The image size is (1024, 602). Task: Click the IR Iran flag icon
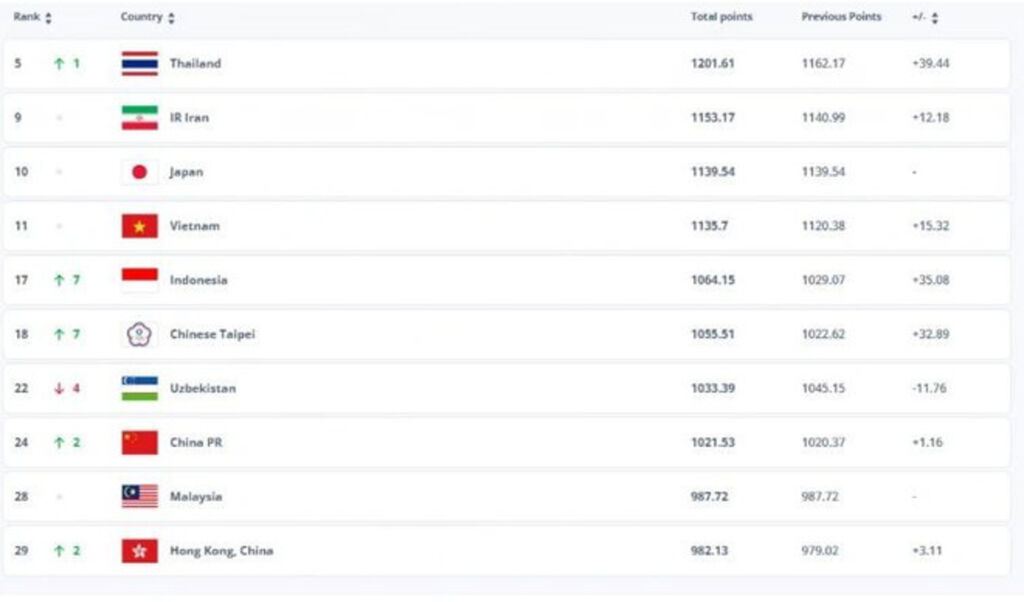[139, 118]
